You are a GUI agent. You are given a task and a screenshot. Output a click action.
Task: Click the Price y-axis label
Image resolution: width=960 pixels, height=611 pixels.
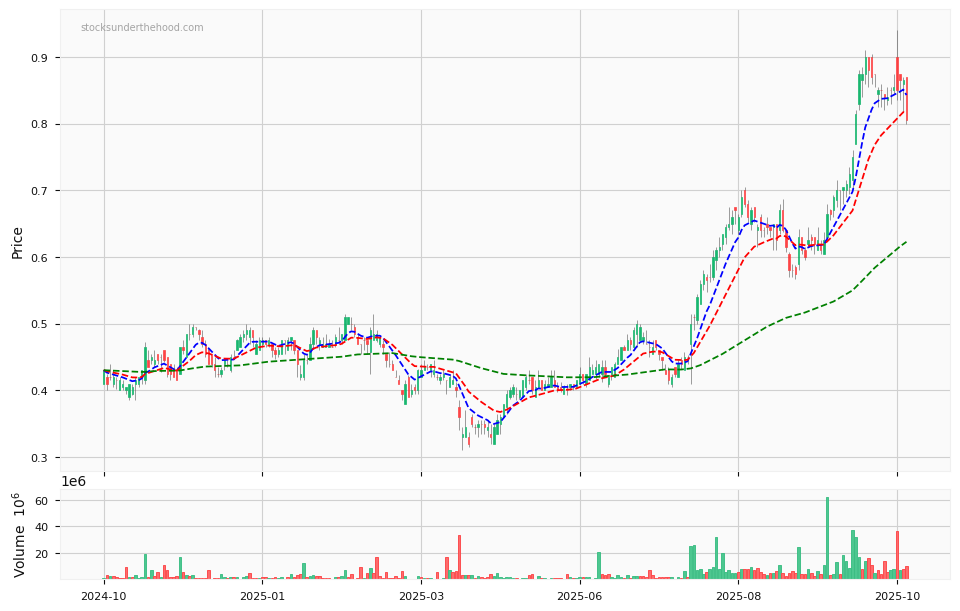[x=17, y=242]
